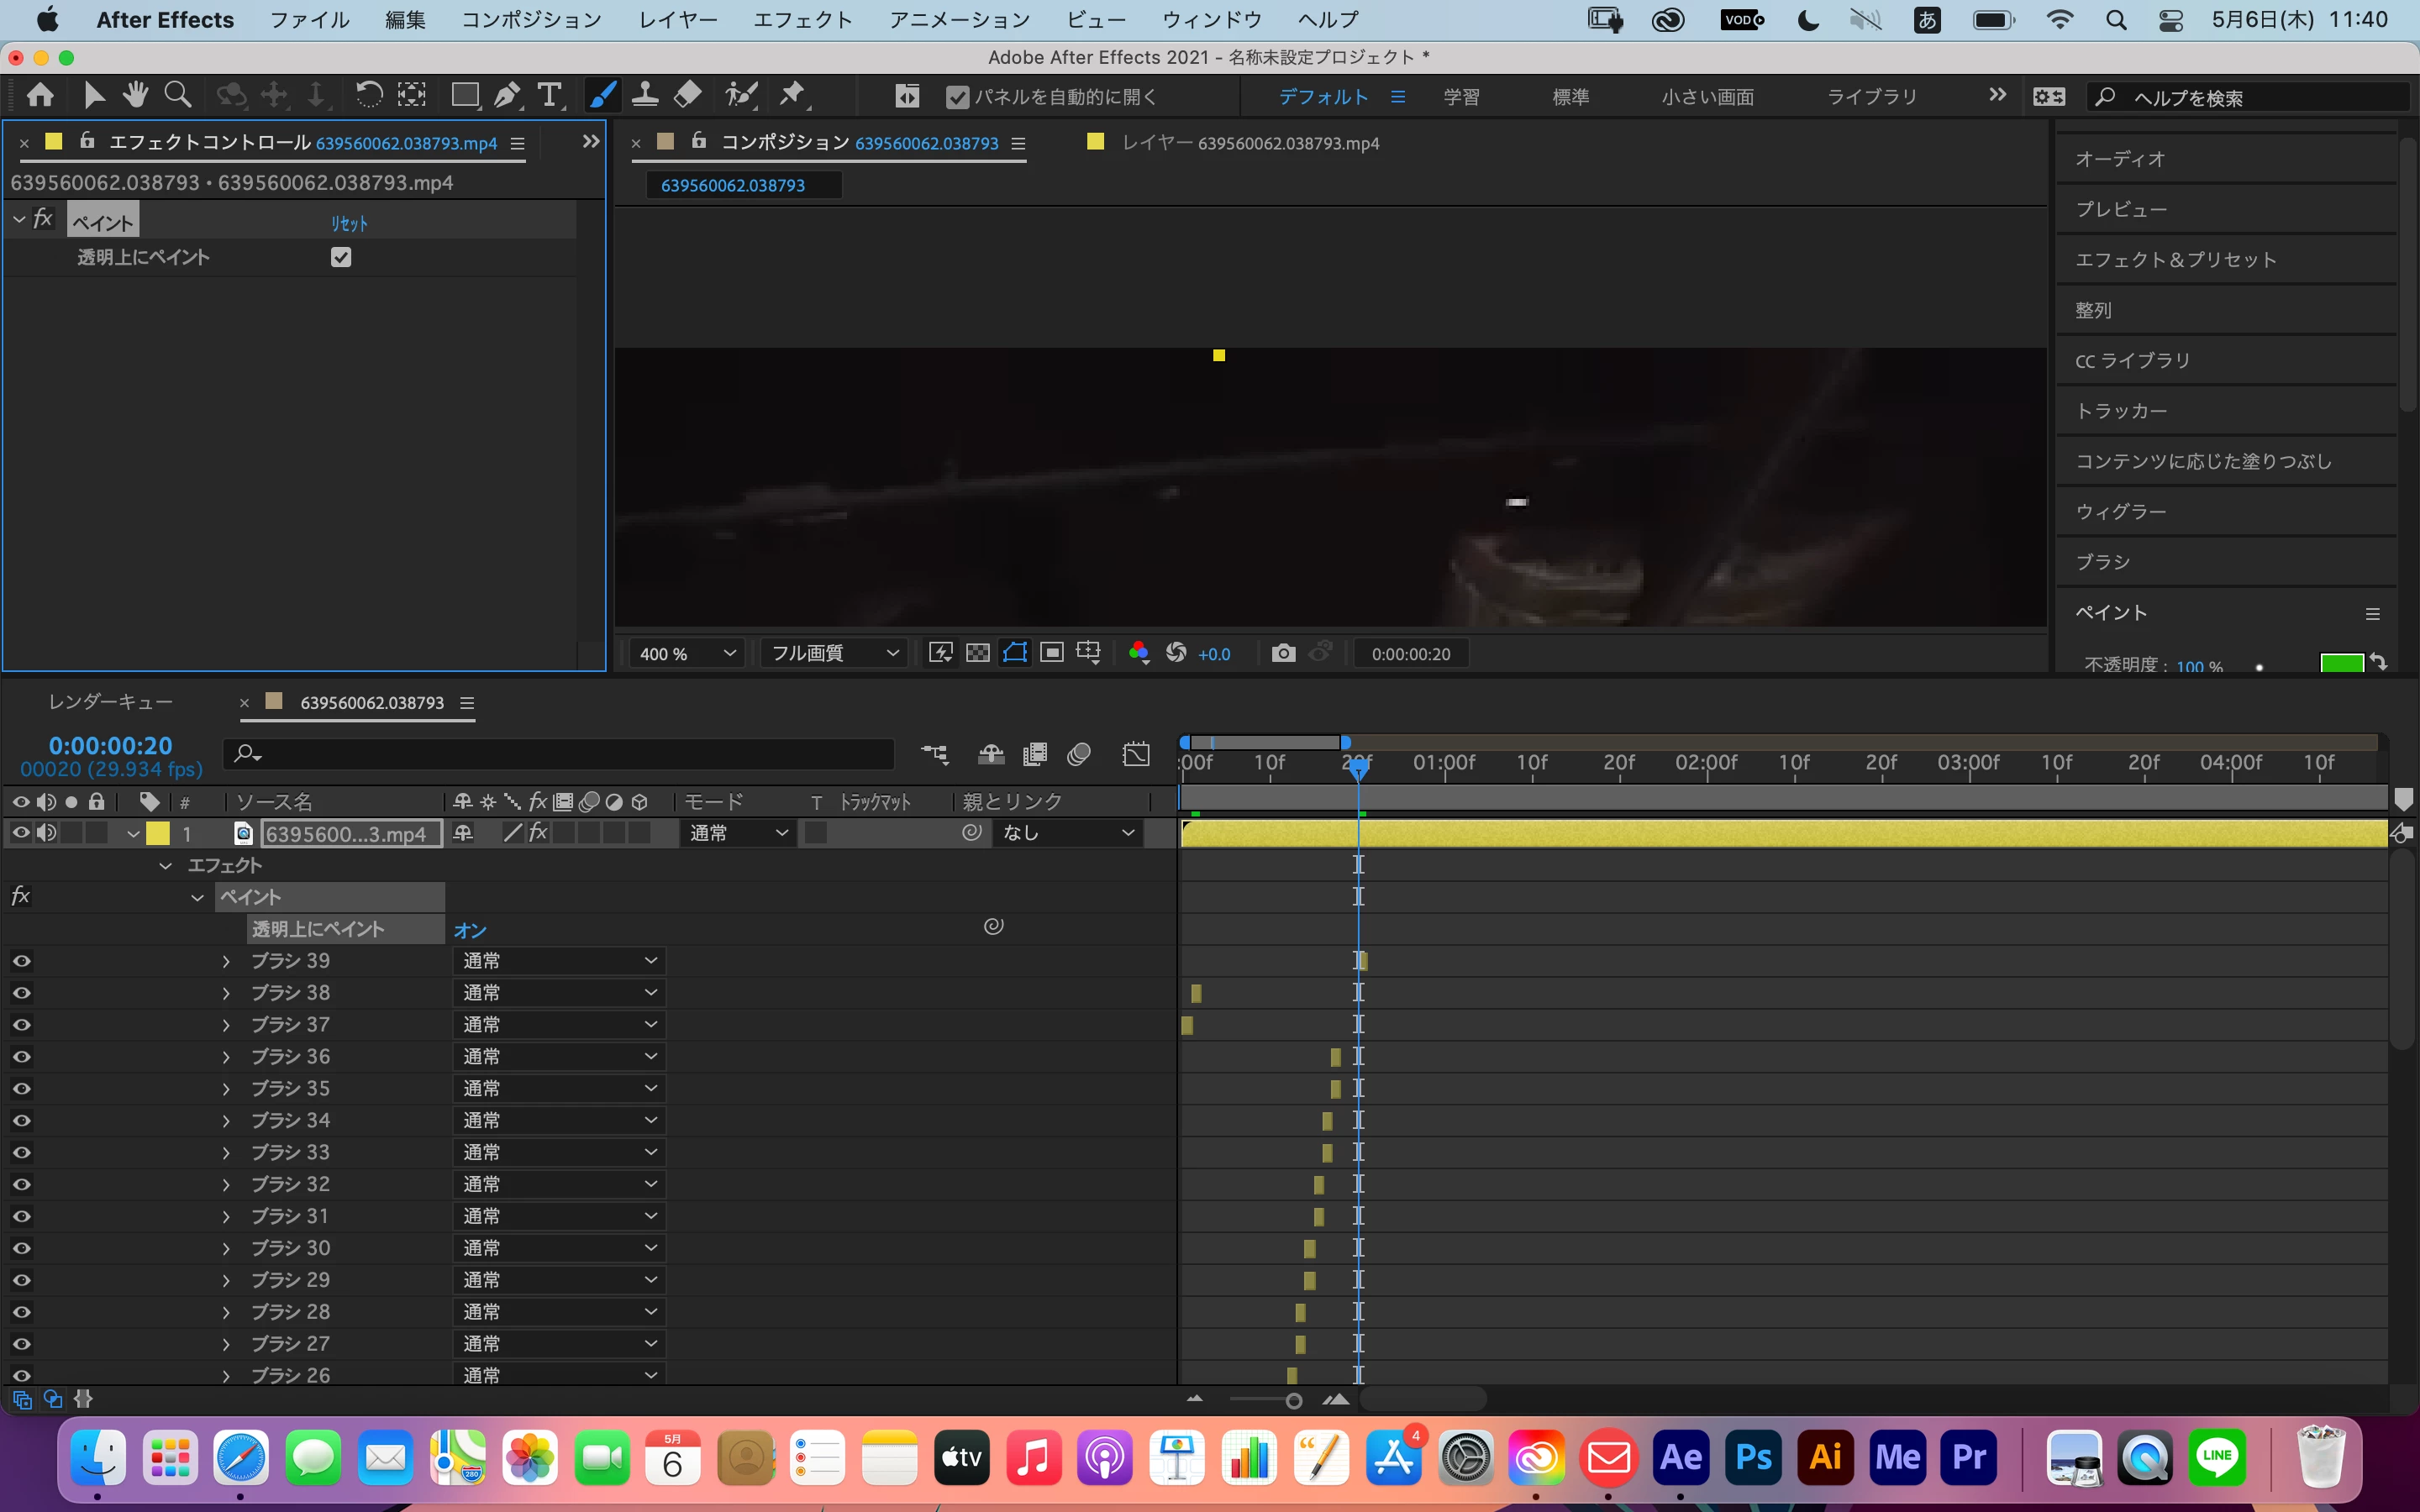2420x1512 pixels.
Task: Select the Clone Stamp tool
Action: pos(645,96)
